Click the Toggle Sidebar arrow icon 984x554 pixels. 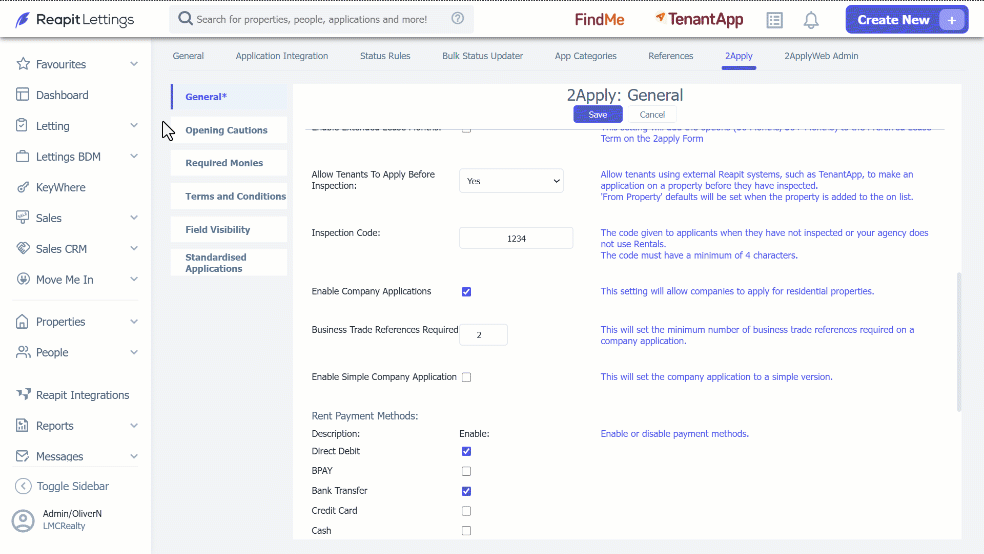23,486
